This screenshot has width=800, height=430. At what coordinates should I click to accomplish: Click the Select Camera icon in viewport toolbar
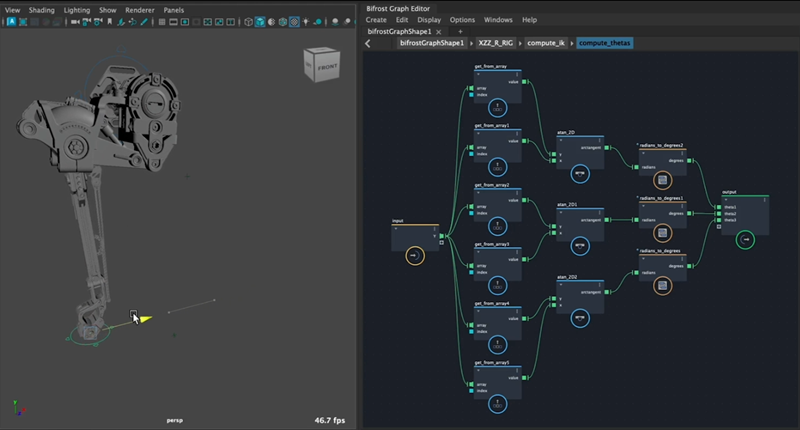[75, 22]
